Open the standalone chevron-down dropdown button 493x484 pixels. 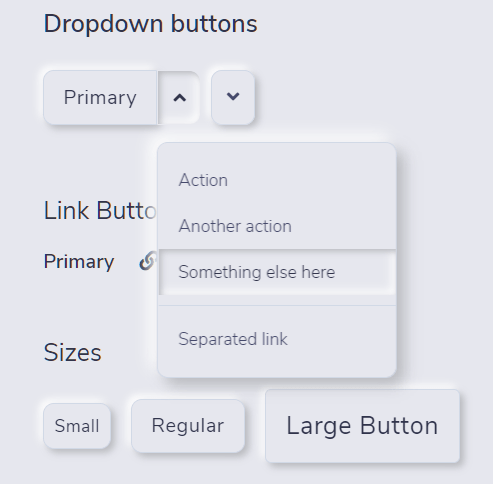[x=233, y=97]
